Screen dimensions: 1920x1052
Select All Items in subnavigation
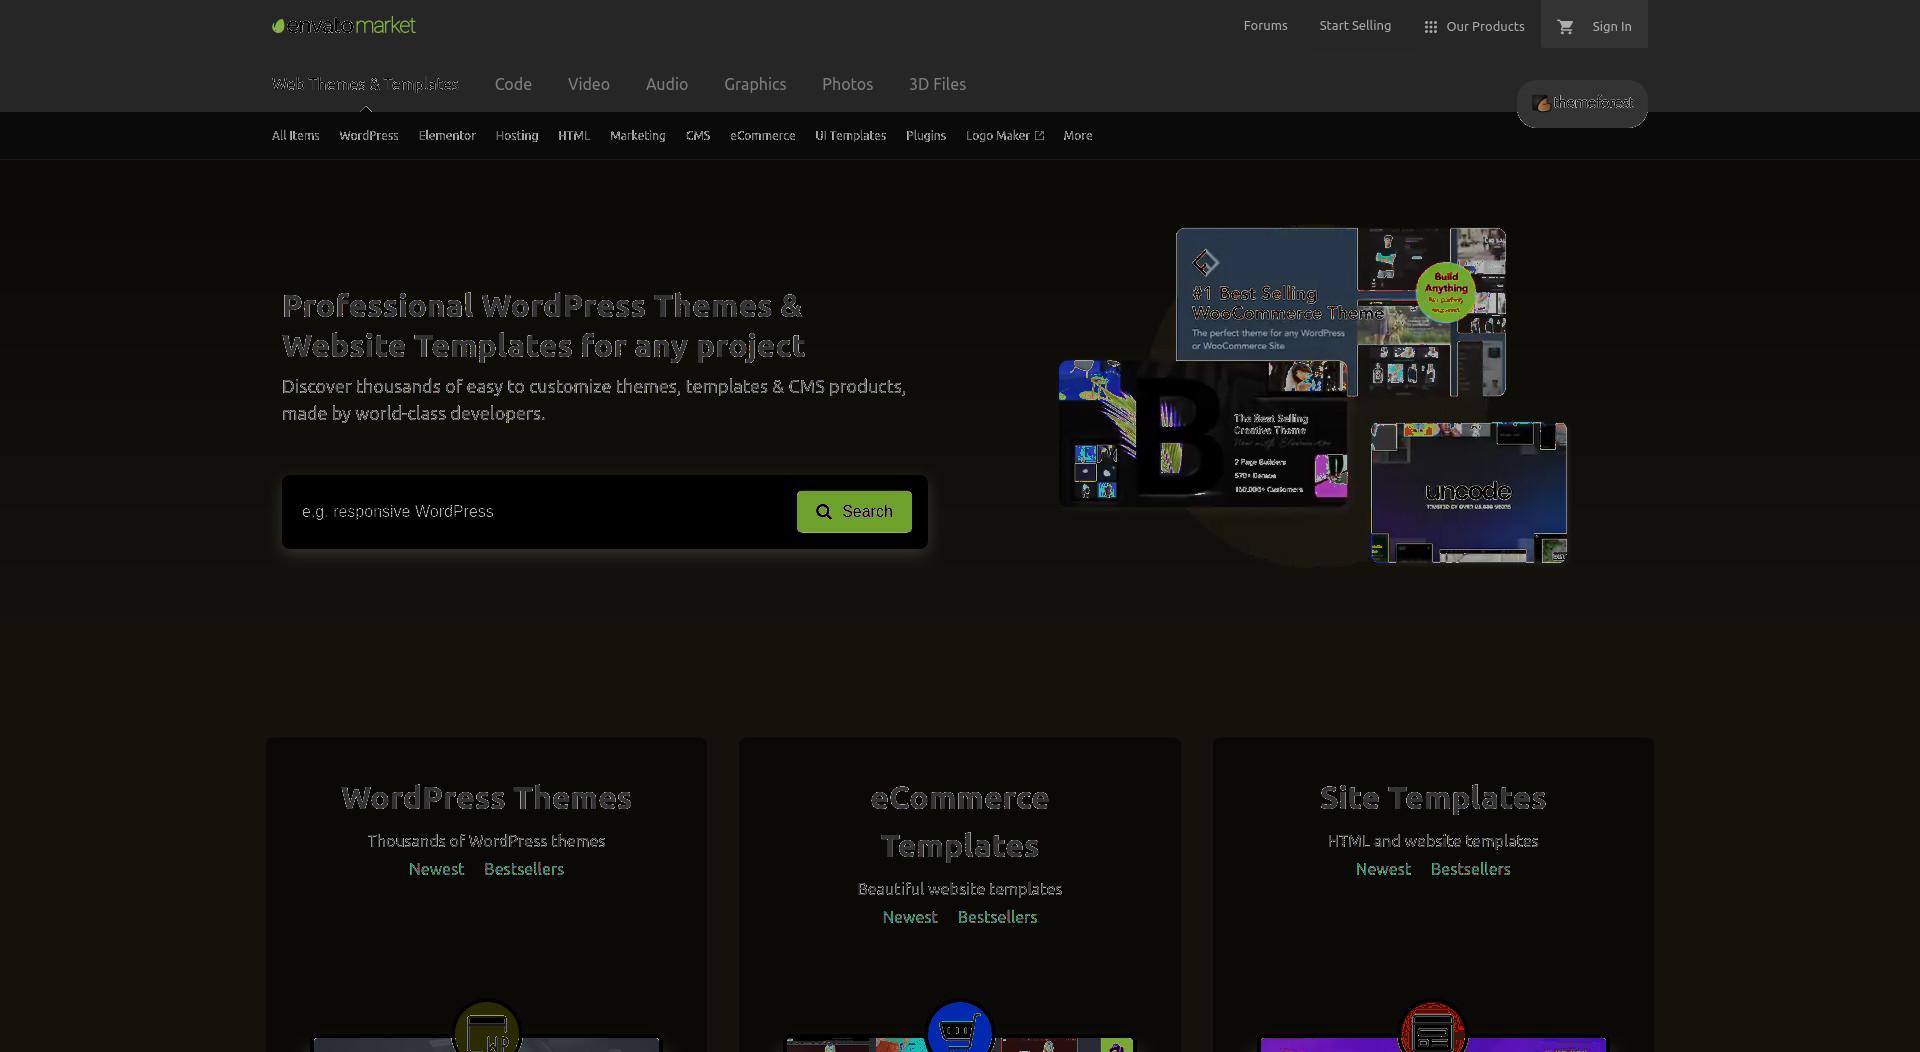295,135
